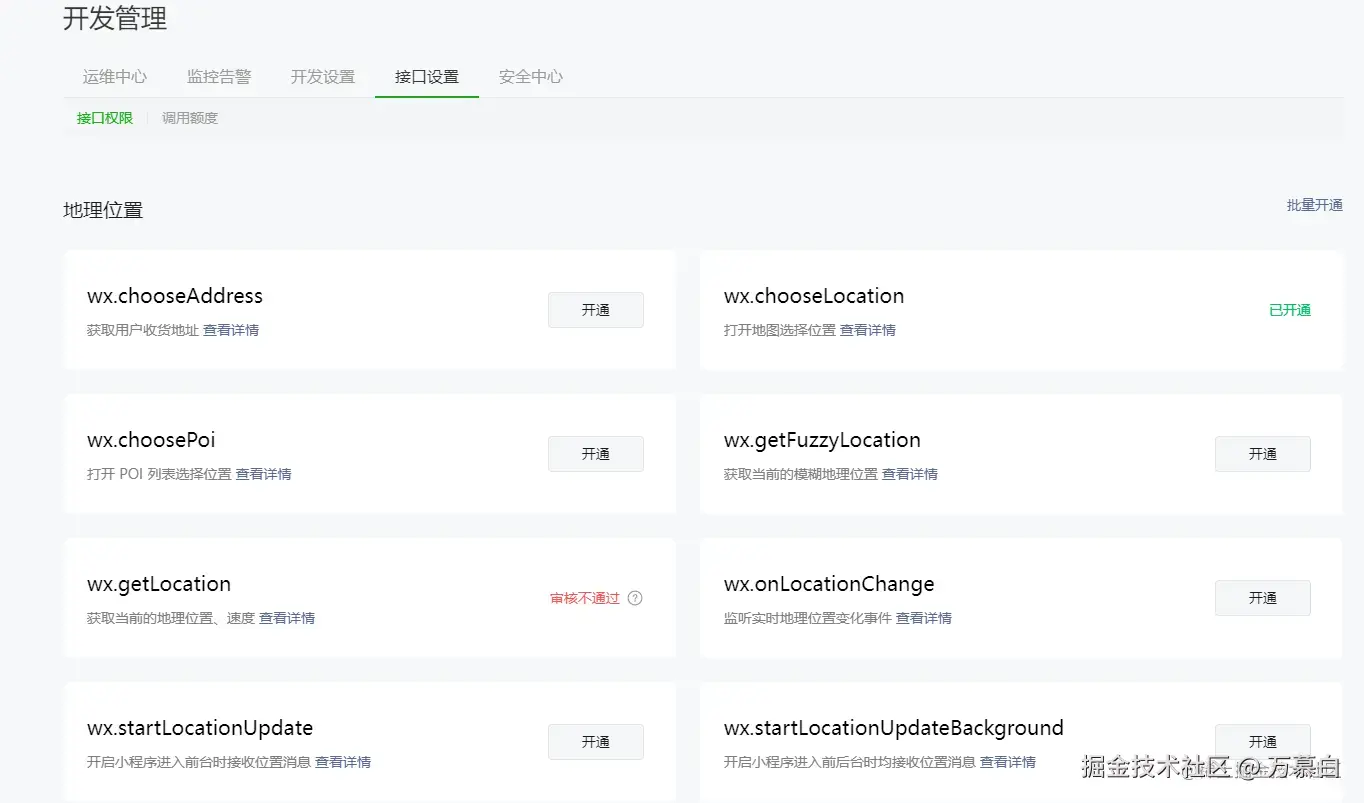Click the 打开地图选择位置 description
This screenshot has width=1364, height=803.
pos(780,330)
